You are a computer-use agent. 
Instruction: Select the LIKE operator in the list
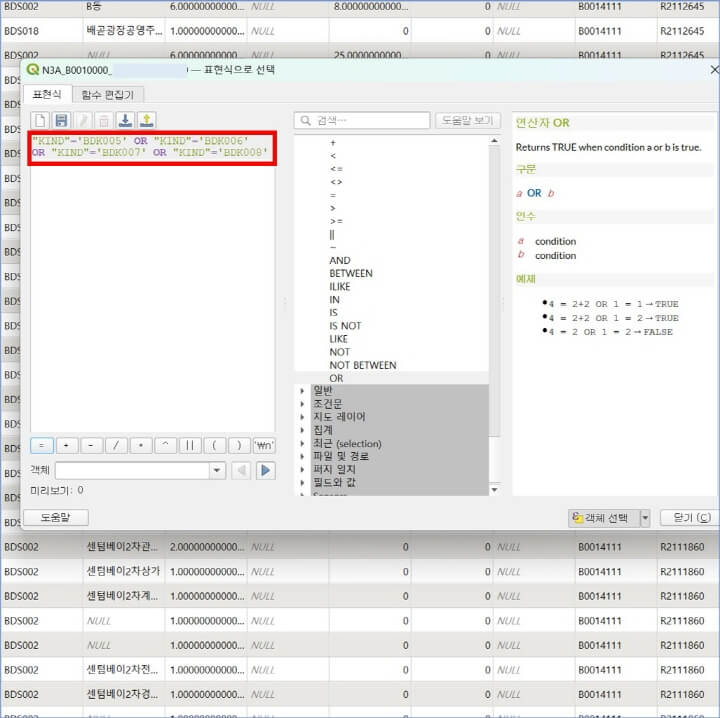tap(338, 339)
